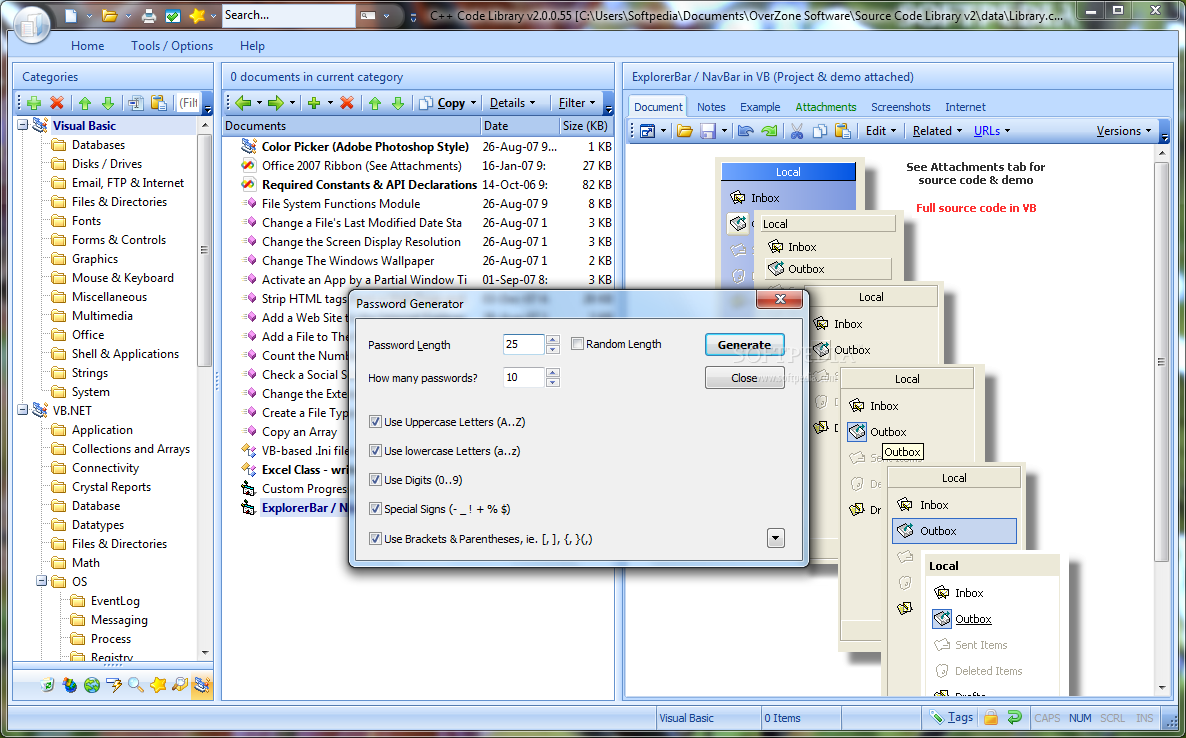The image size is (1186, 738).
Task: Open the Filter dropdown menu
Action: click(576, 103)
